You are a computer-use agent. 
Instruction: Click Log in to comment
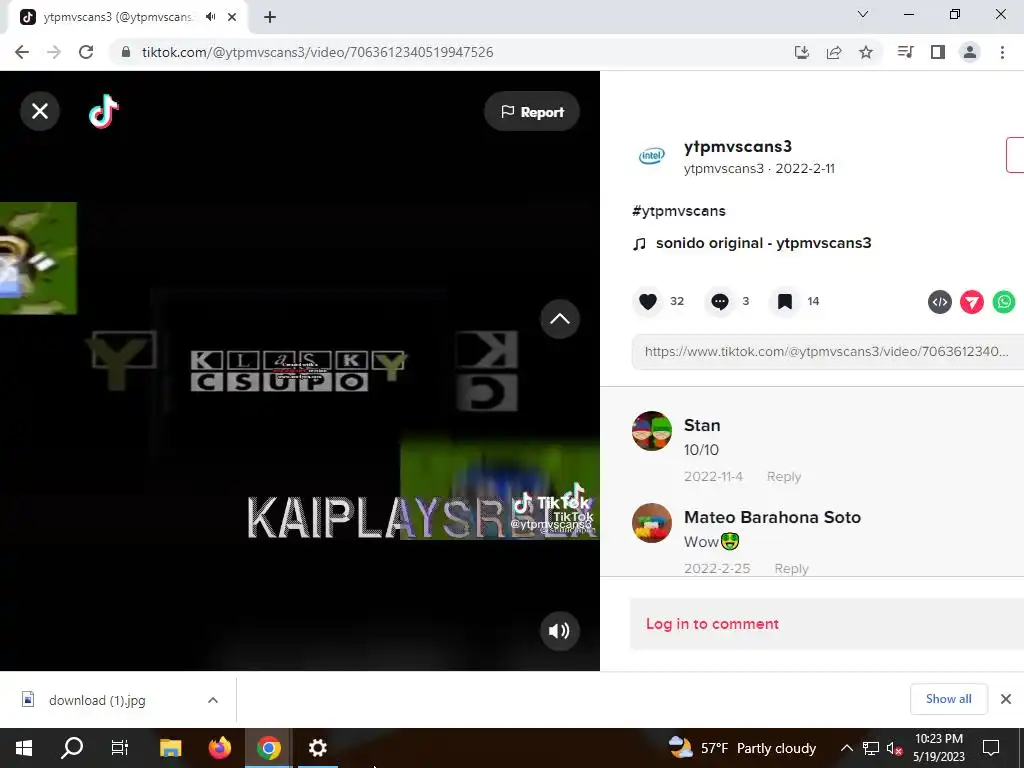[x=712, y=624]
